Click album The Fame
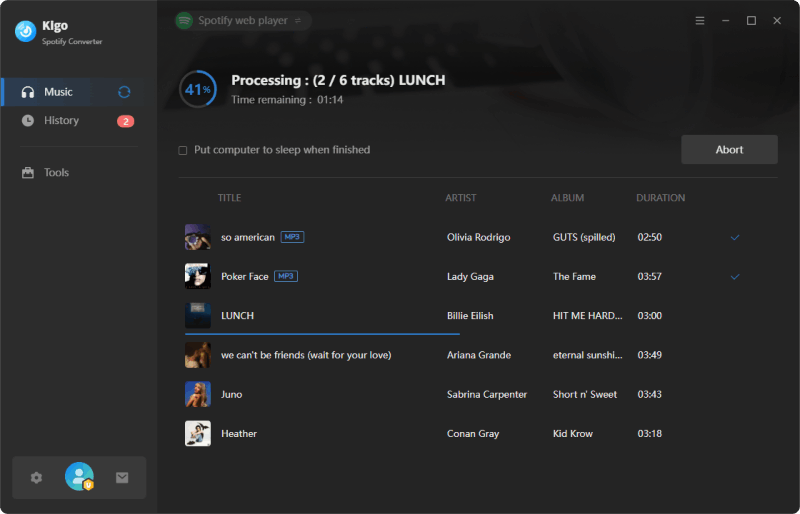Viewport: 800px width, 514px height. coord(574,277)
